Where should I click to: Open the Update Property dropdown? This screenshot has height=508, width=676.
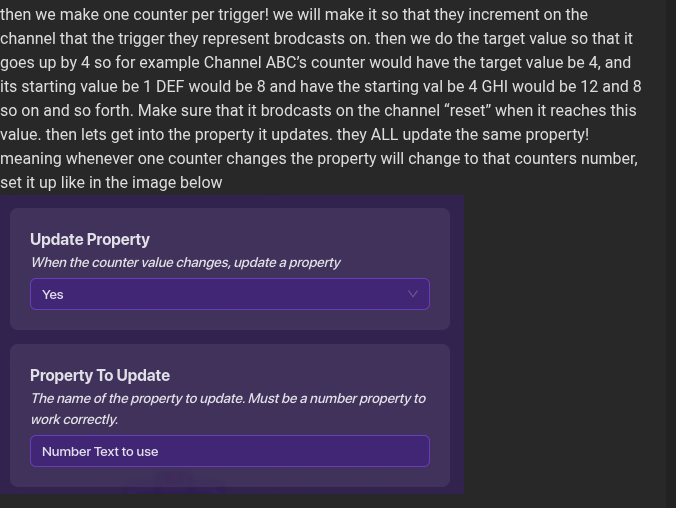229,294
